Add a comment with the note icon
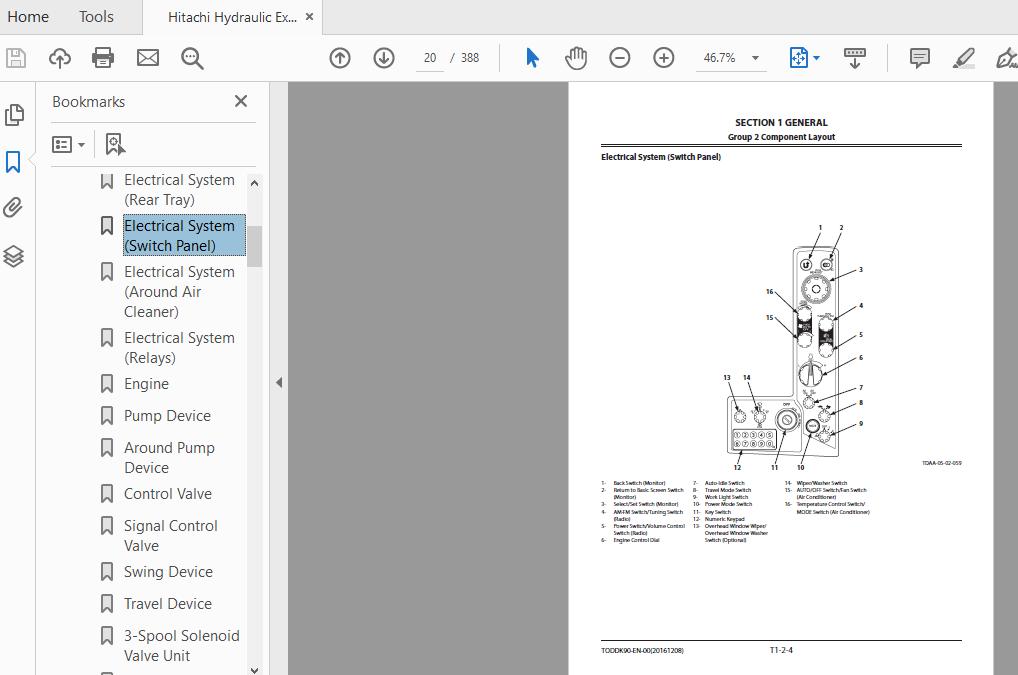 click(919, 58)
